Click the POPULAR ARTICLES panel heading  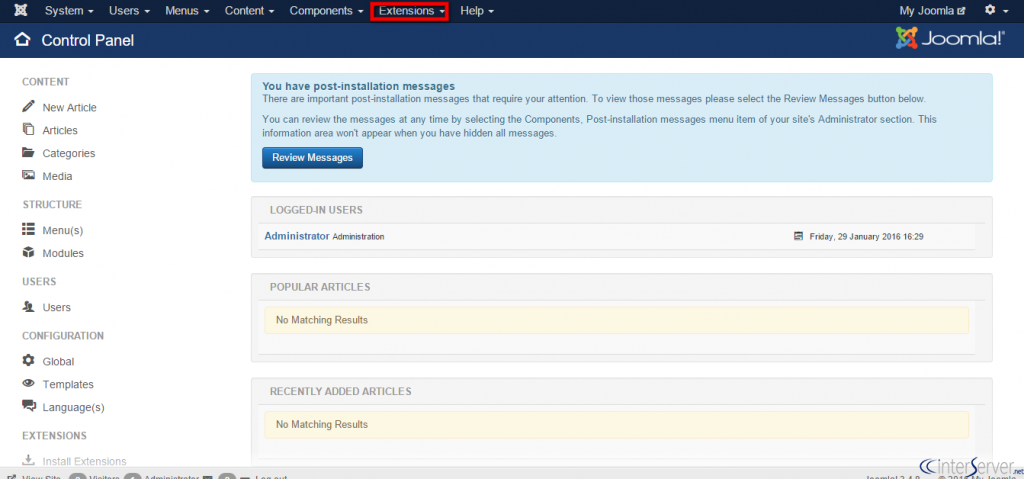320,287
